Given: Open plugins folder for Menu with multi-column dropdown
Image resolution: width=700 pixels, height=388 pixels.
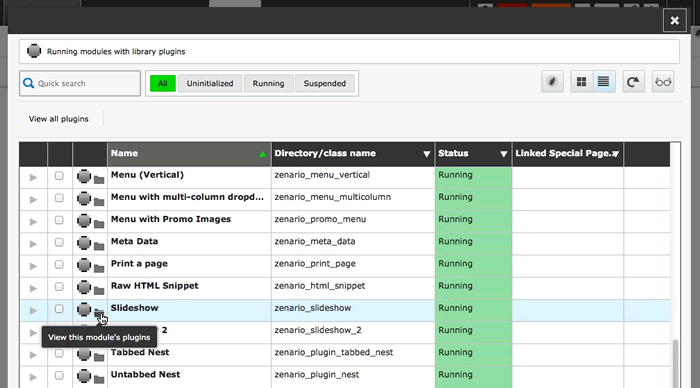Looking at the screenshot, I should tap(99, 202).
